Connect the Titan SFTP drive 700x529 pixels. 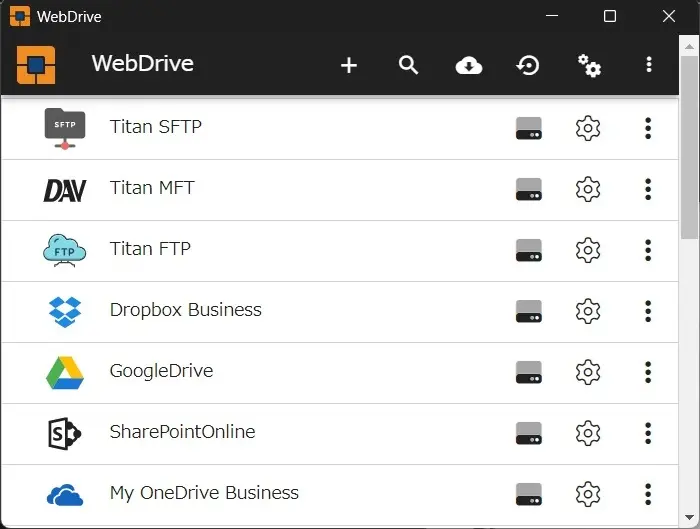pyautogui.click(x=529, y=128)
